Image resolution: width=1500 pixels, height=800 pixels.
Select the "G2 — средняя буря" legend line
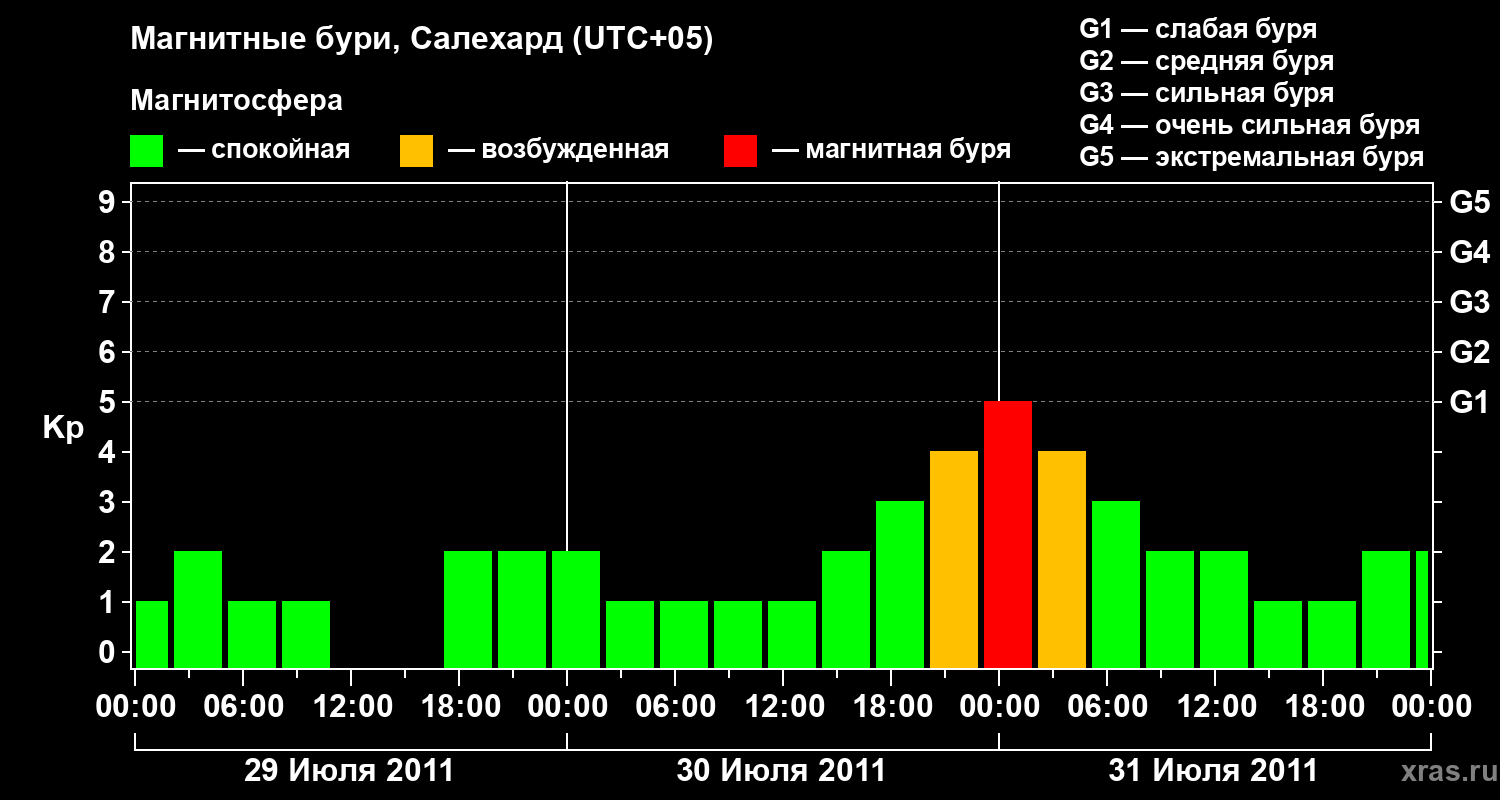[1207, 61]
